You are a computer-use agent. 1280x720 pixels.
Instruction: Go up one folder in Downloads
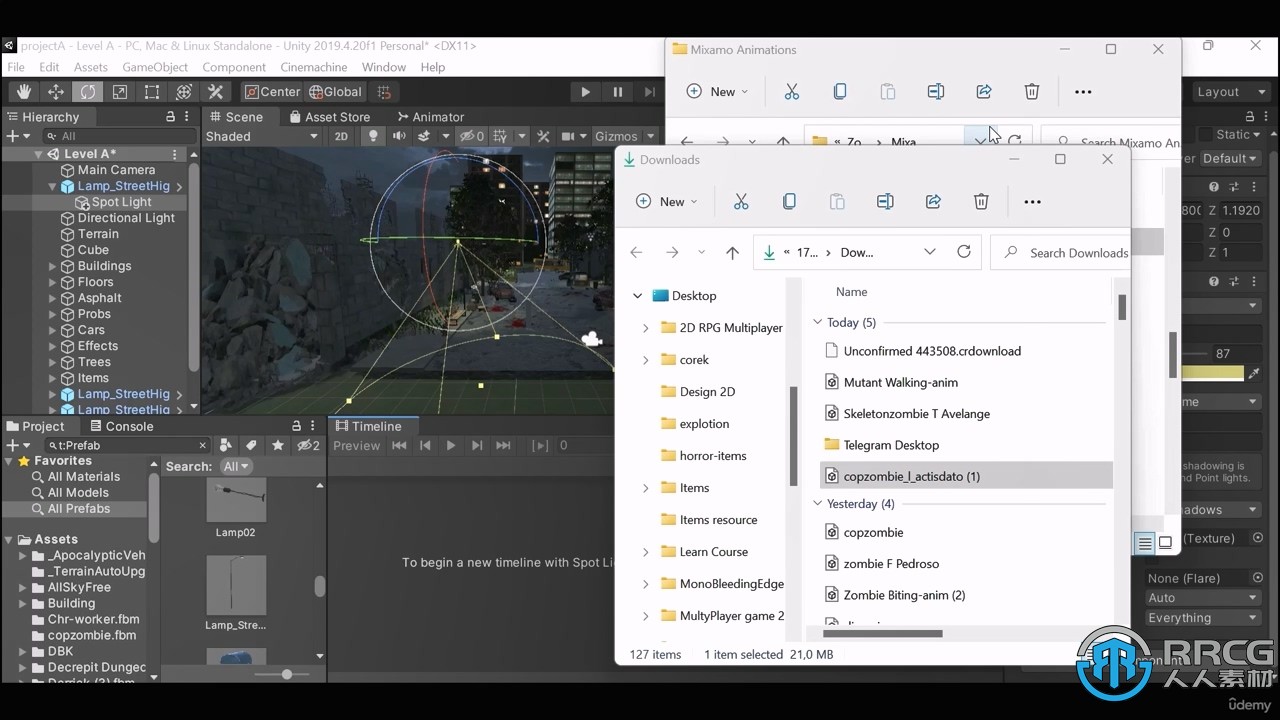(732, 253)
